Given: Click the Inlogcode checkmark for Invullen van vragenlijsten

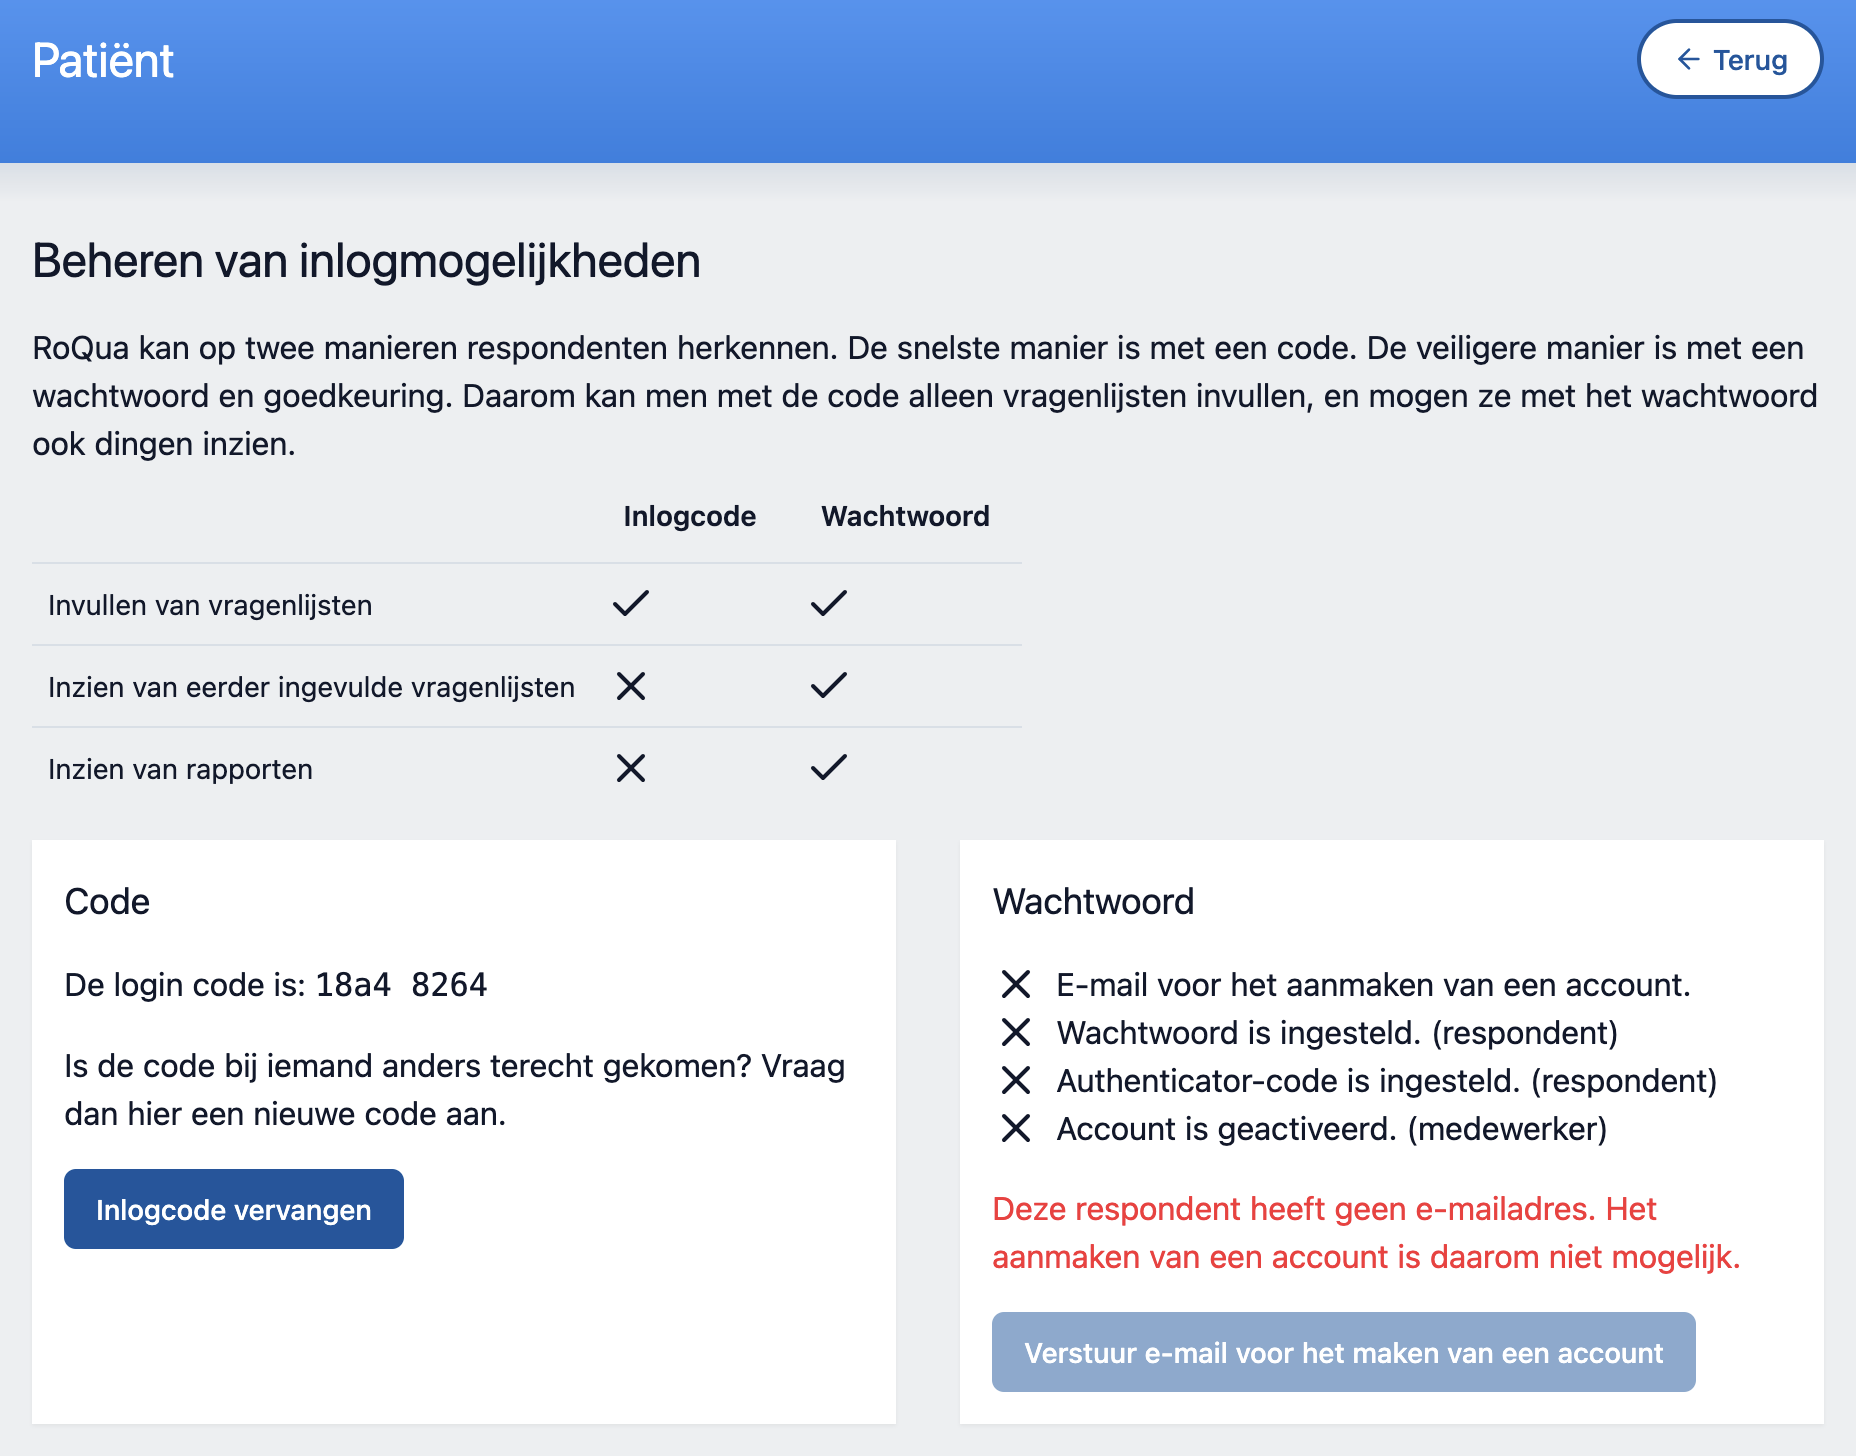Looking at the screenshot, I should click(631, 603).
